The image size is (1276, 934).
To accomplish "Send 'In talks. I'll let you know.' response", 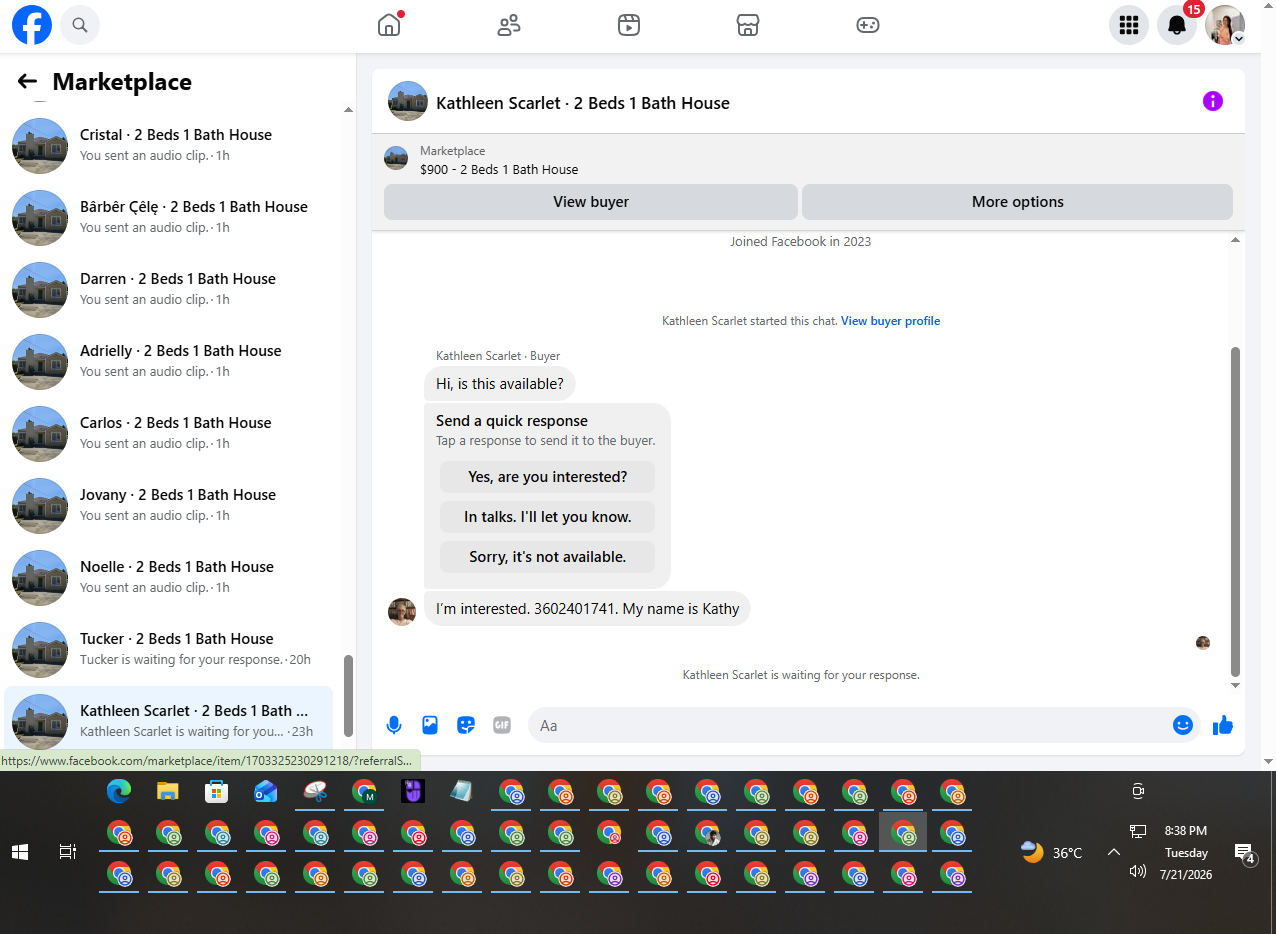I will [x=548, y=517].
